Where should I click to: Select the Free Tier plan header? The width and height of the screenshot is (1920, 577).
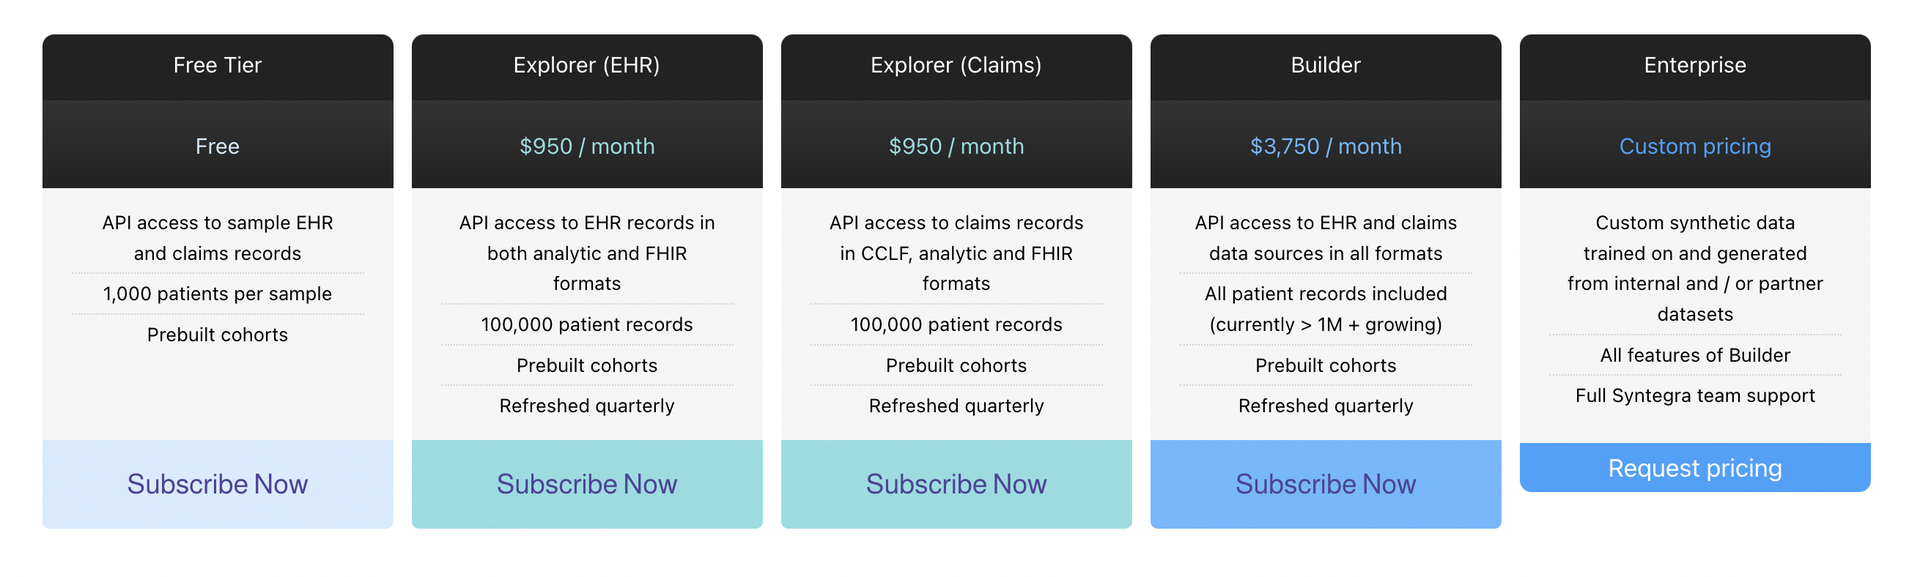(x=217, y=66)
